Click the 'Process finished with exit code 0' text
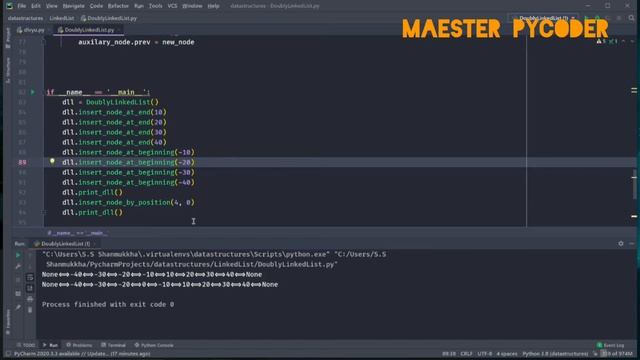This screenshot has width=640, height=360. (108, 304)
